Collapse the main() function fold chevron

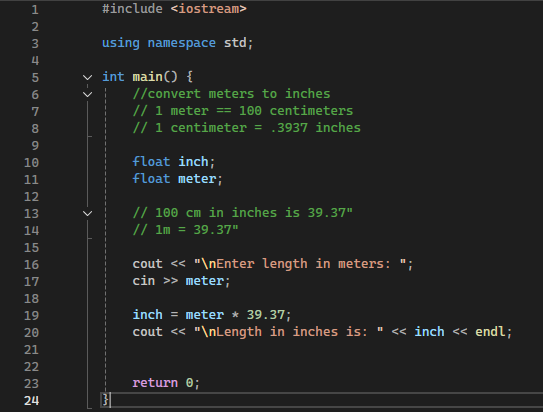(88, 77)
